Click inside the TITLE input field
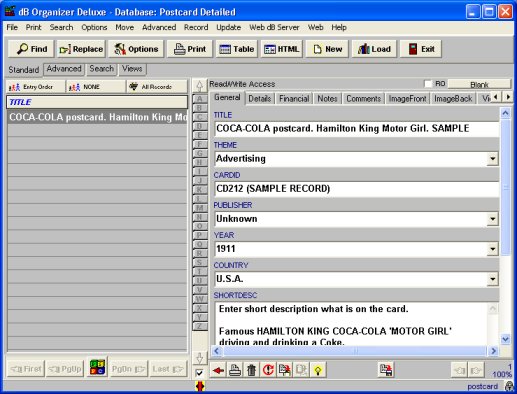The image size is (517, 394). coord(357,129)
